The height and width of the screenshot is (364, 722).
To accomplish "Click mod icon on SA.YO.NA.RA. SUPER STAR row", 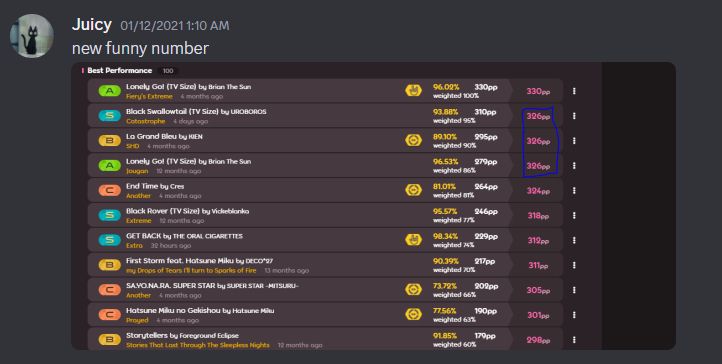I will (x=413, y=289).
